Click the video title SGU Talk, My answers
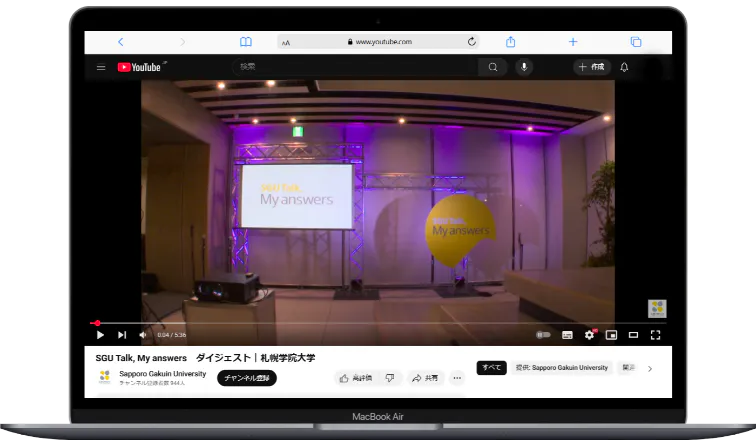The height and width of the screenshot is (446, 756). coord(205,358)
